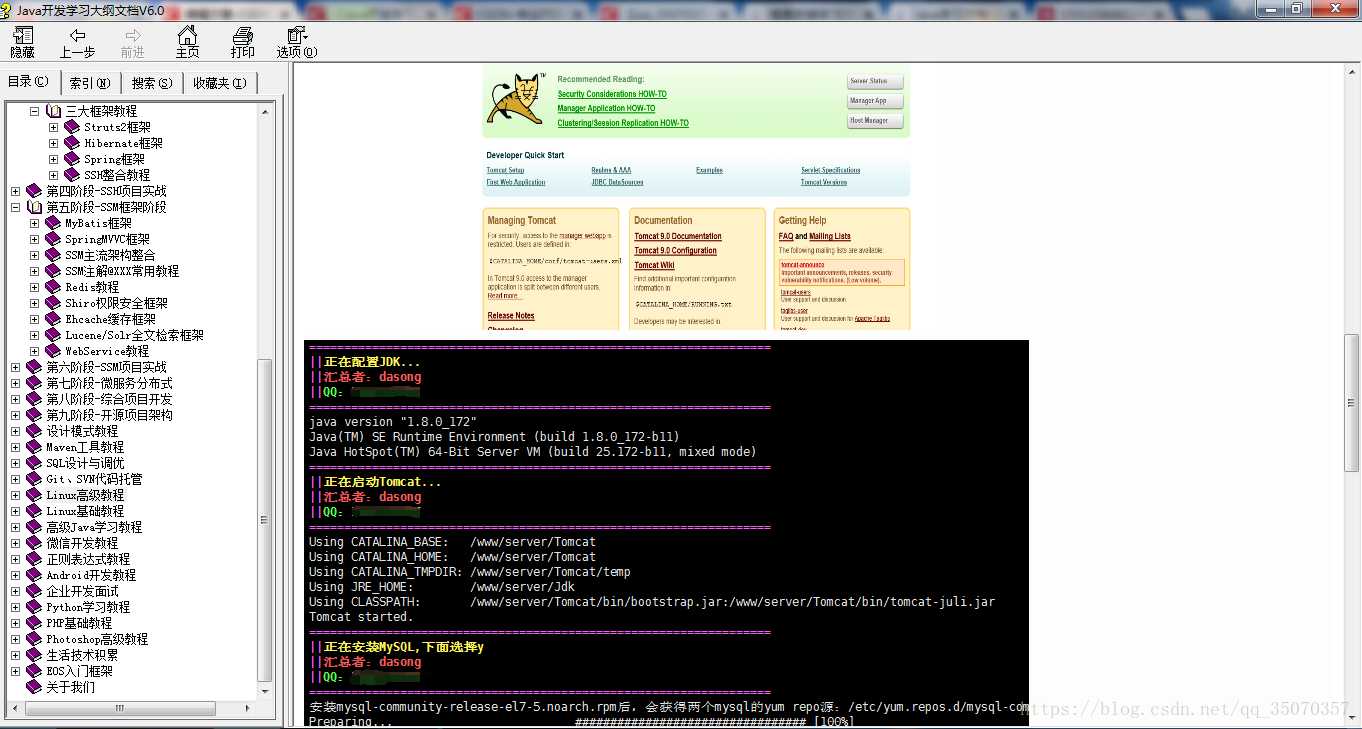Expand the 第八阶段-综合项目开发 node
The height and width of the screenshot is (729, 1362).
click(x=15, y=399)
